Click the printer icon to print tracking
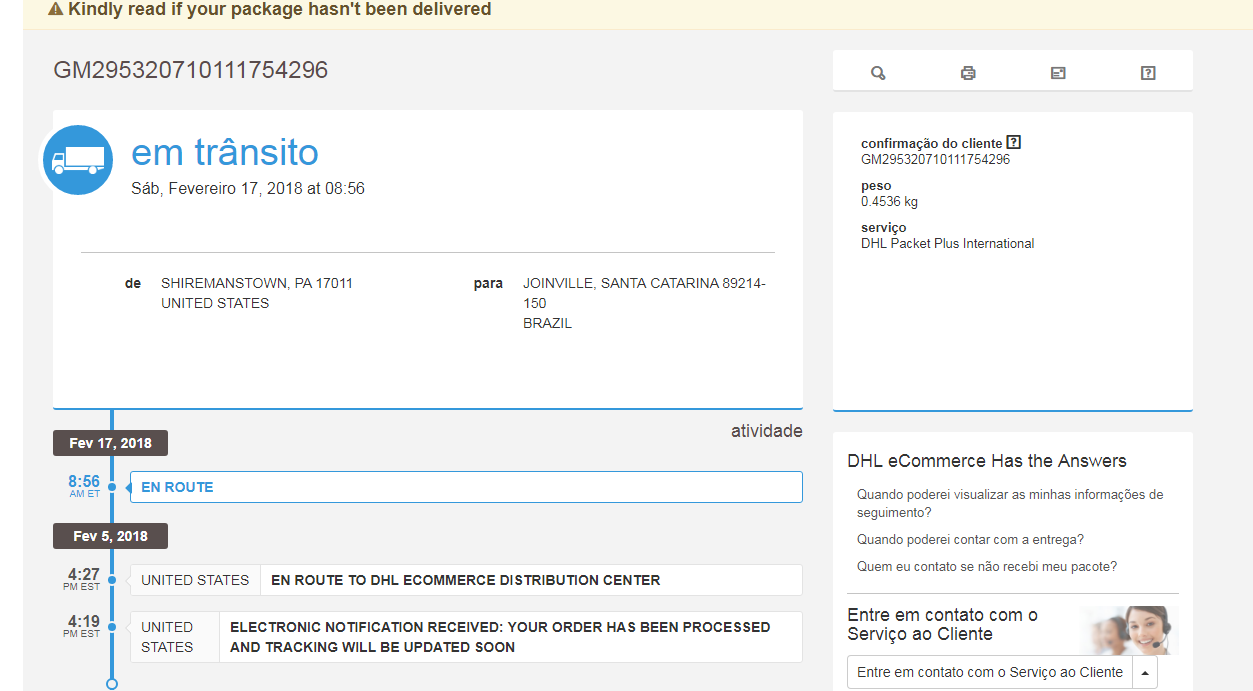This screenshot has height=691, width=1253. 968,73
